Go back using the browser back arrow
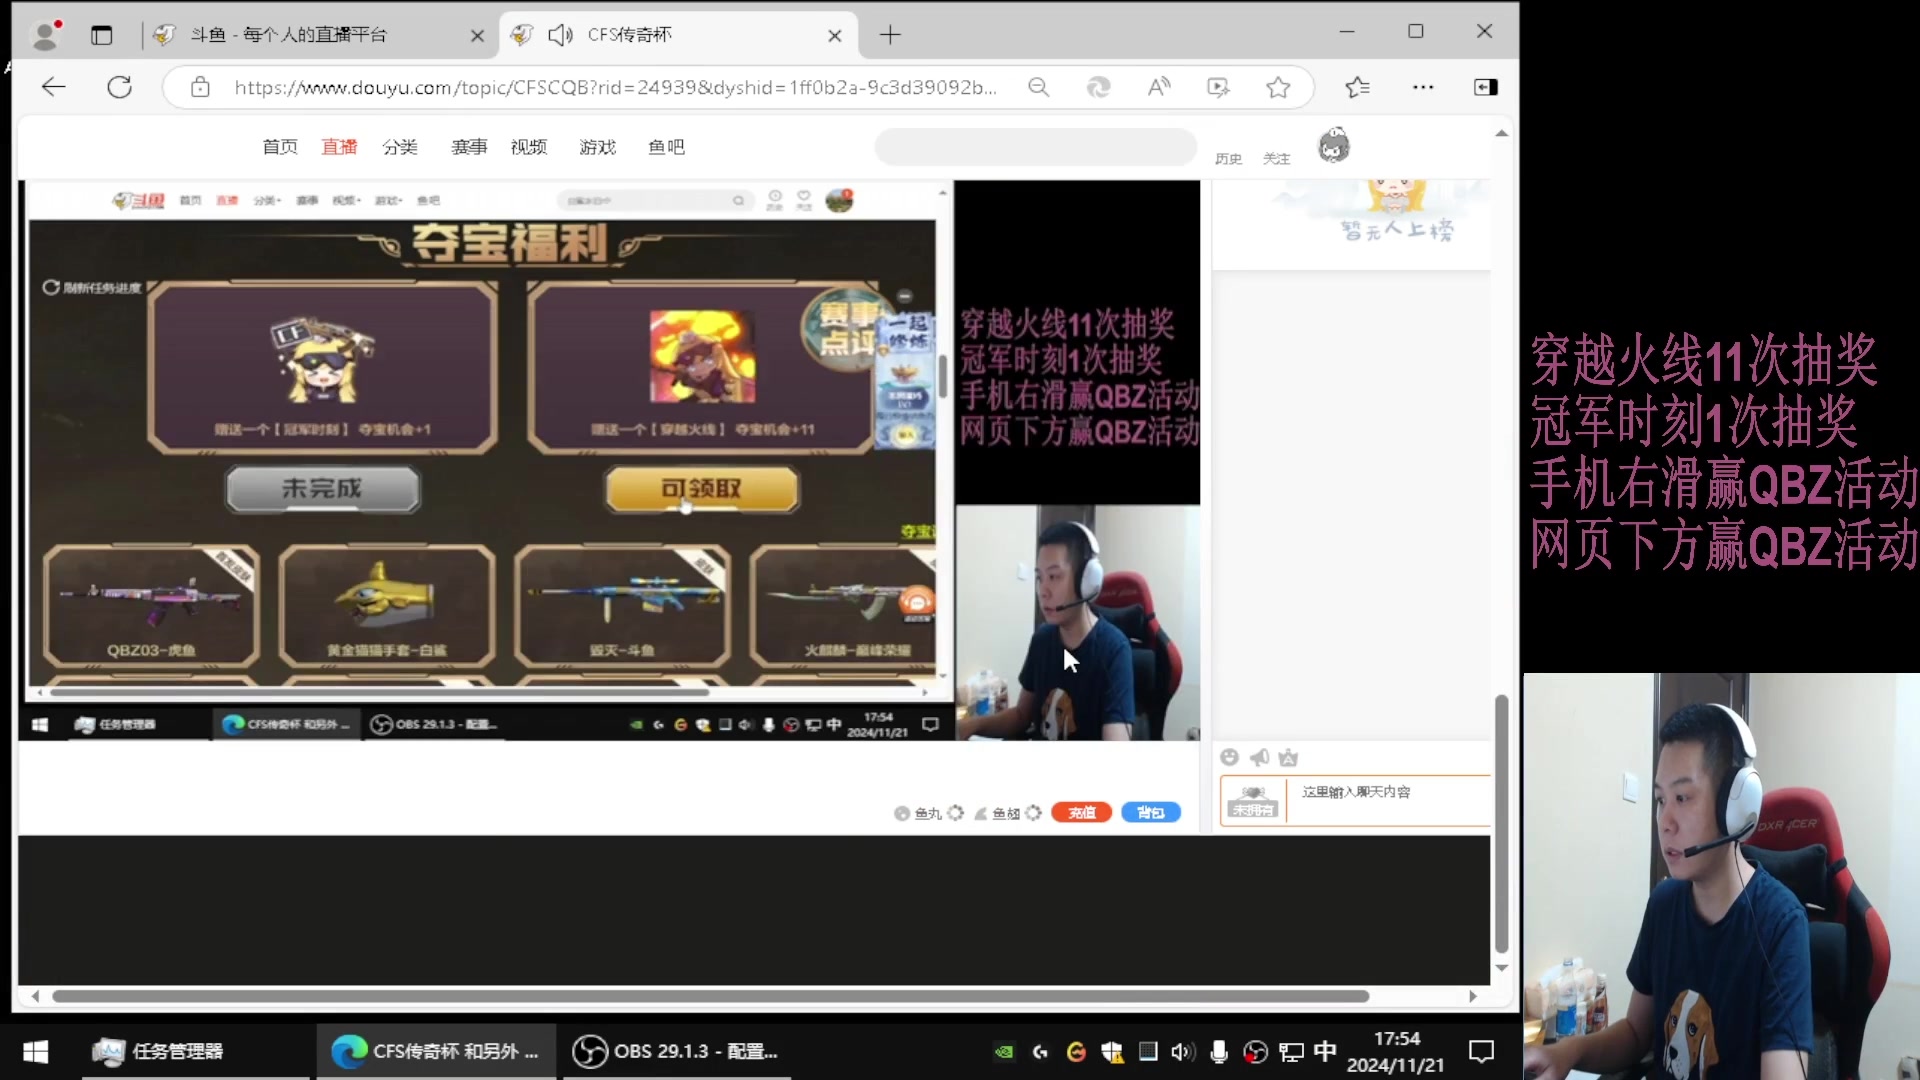This screenshot has width=1920, height=1080. coord(54,87)
